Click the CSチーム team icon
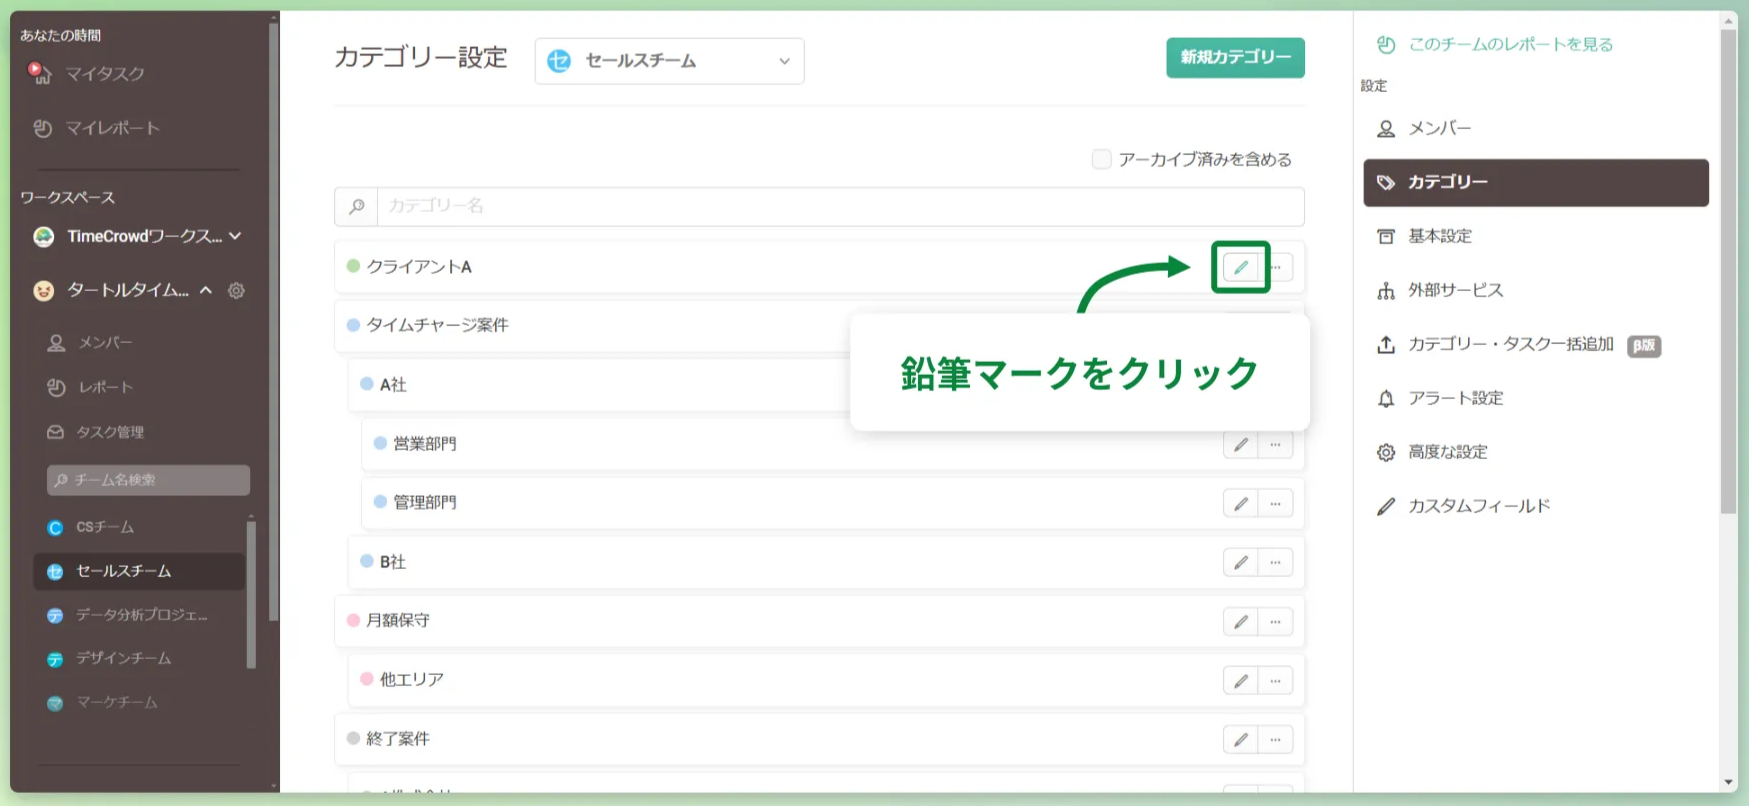1749x806 pixels. point(55,527)
